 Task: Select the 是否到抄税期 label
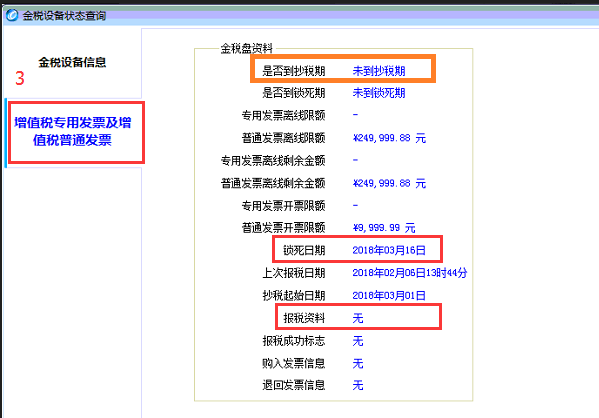click(294, 71)
